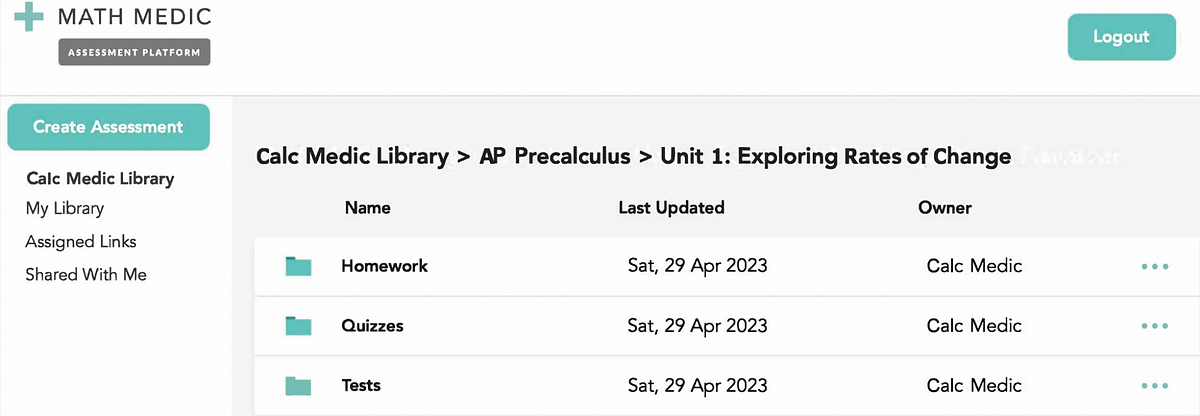Image resolution: width=1200 pixels, height=416 pixels.
Task: Open the Shared With Me section
Action: tap(86, 274)
